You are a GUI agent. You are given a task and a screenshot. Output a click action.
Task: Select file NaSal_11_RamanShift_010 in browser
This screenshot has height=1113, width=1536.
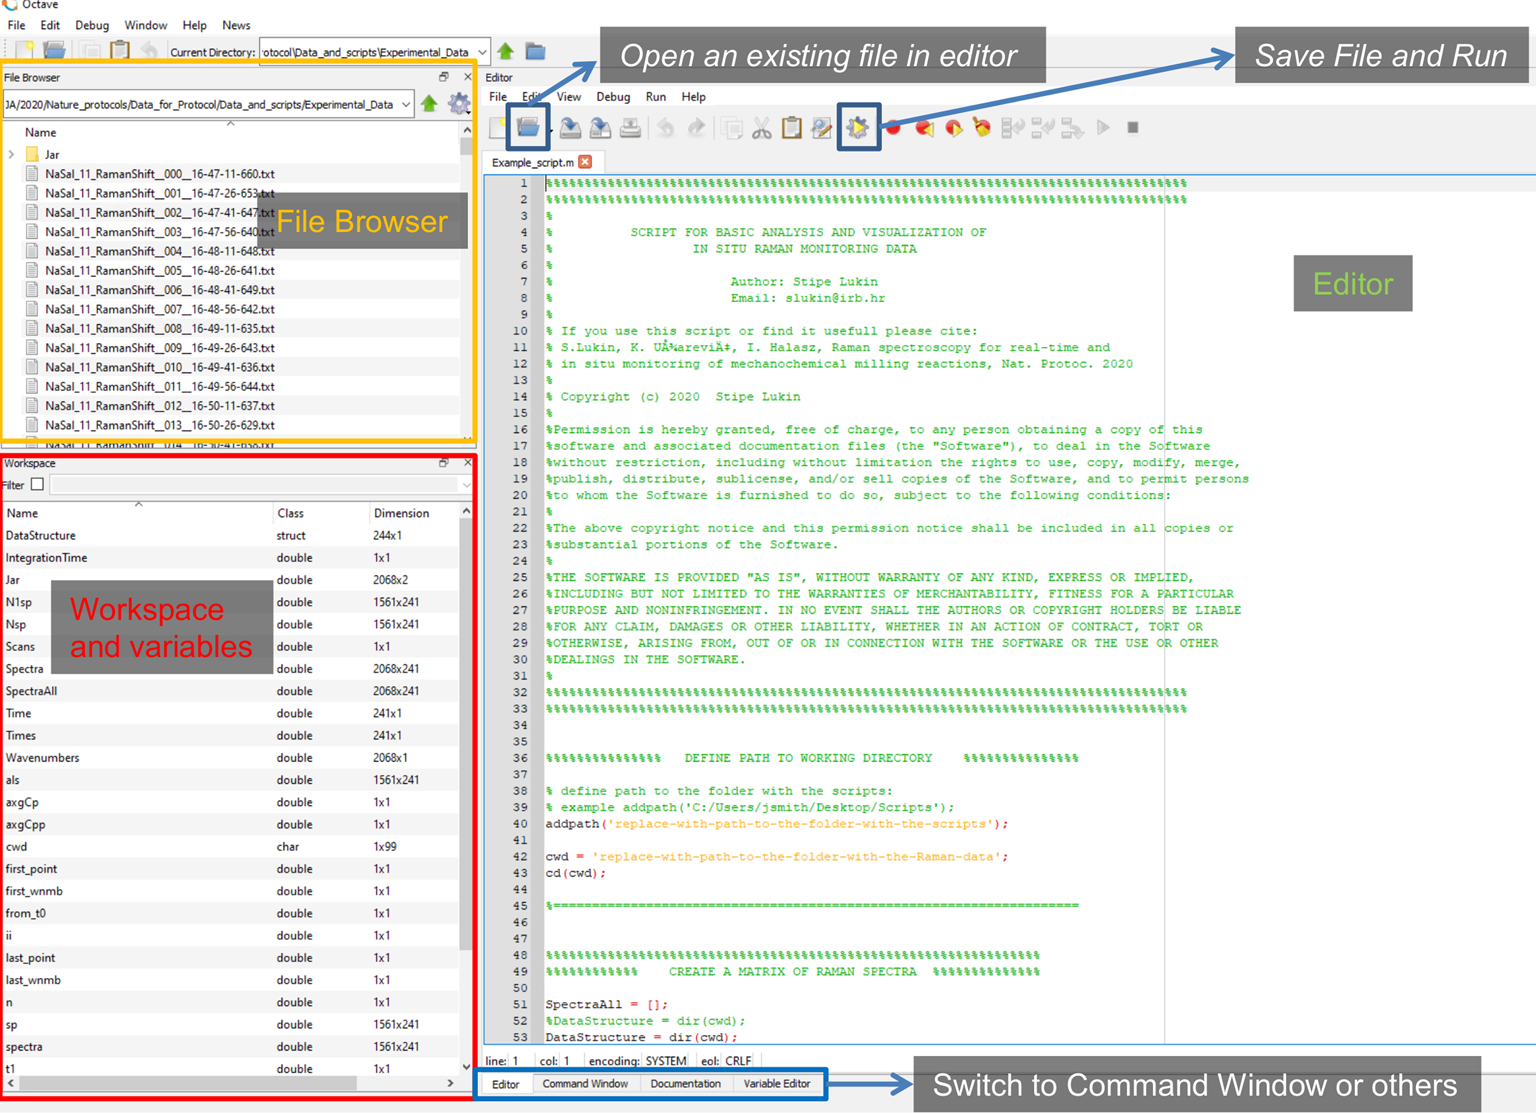(160, 367)
